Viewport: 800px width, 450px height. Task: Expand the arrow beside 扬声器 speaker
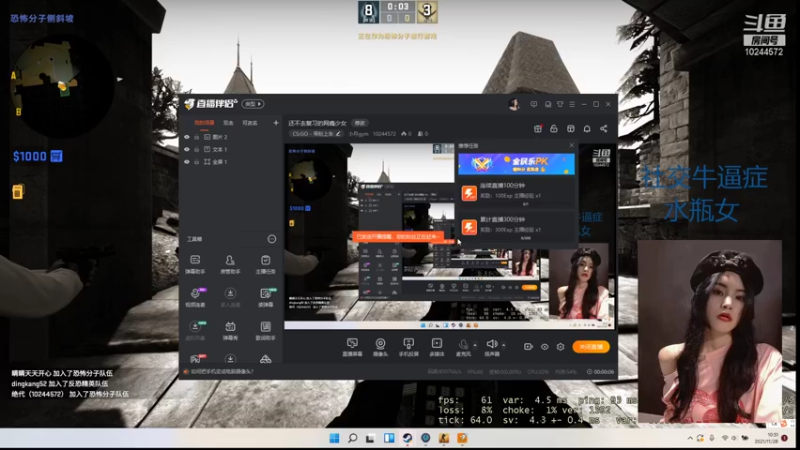tap(504, 345)
